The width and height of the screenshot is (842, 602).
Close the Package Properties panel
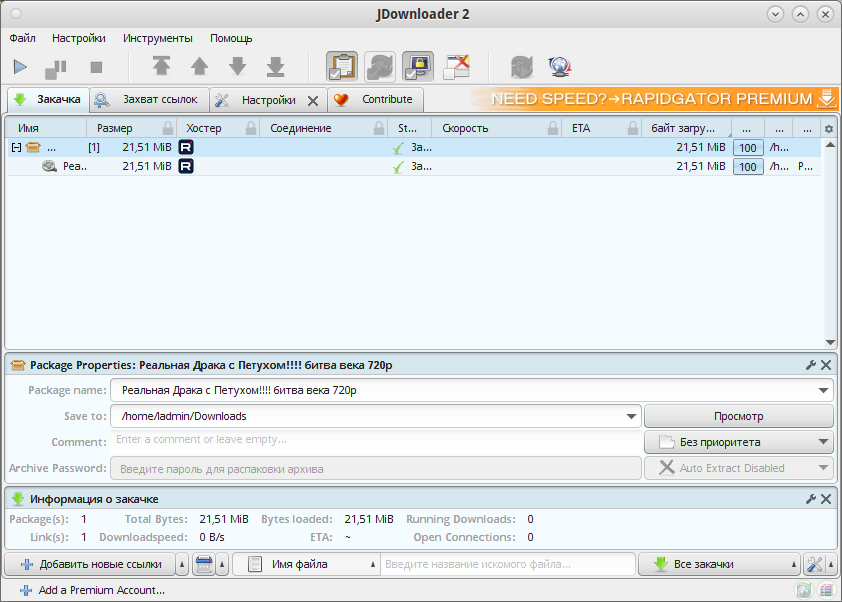[x=826, y=365]
